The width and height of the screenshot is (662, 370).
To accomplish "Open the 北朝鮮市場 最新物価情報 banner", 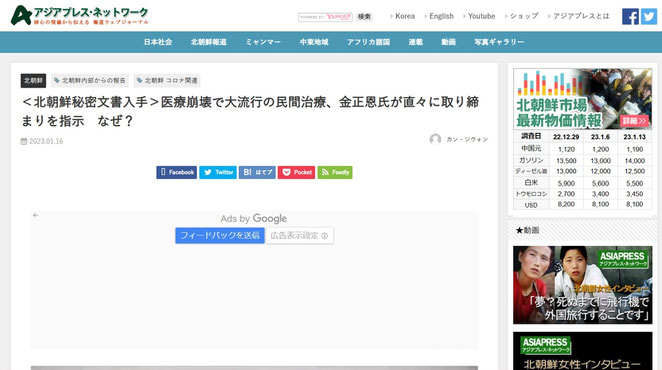I will pyautogui.click(x=583, y=99).
